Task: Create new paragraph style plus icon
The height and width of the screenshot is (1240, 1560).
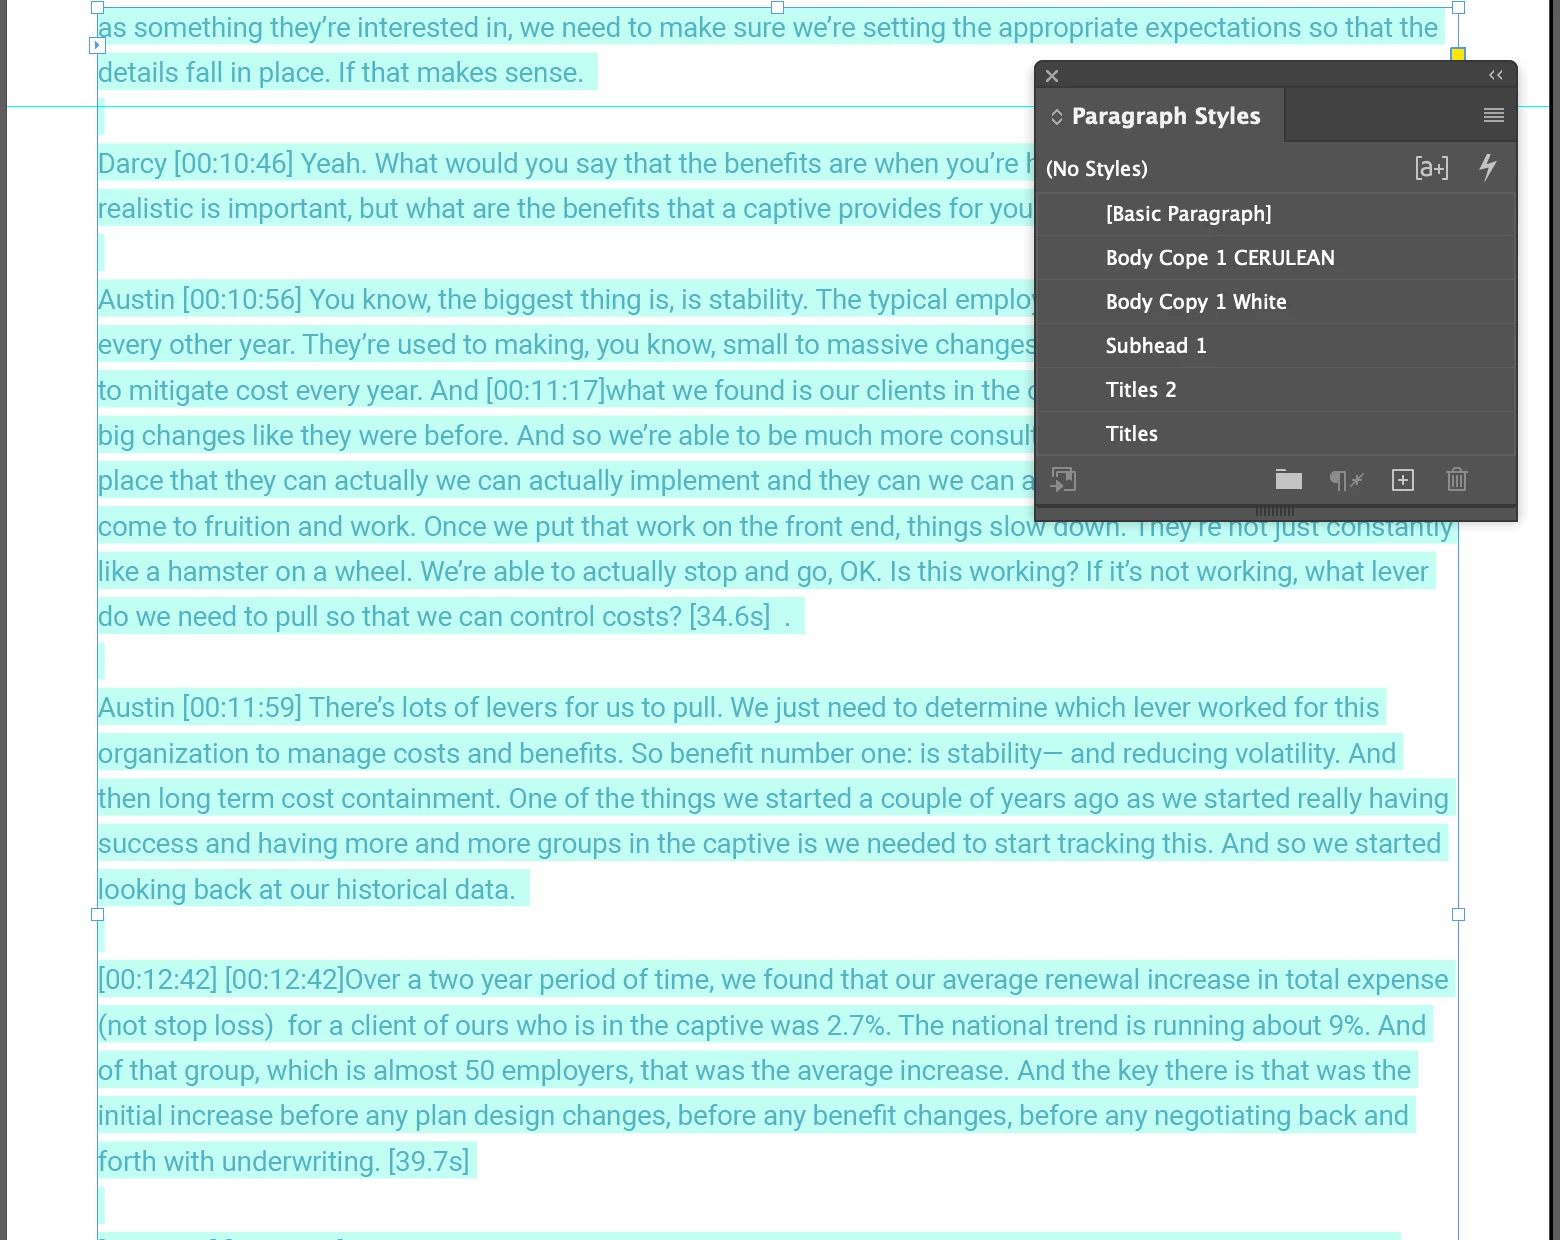Action: pos(1403,480)
